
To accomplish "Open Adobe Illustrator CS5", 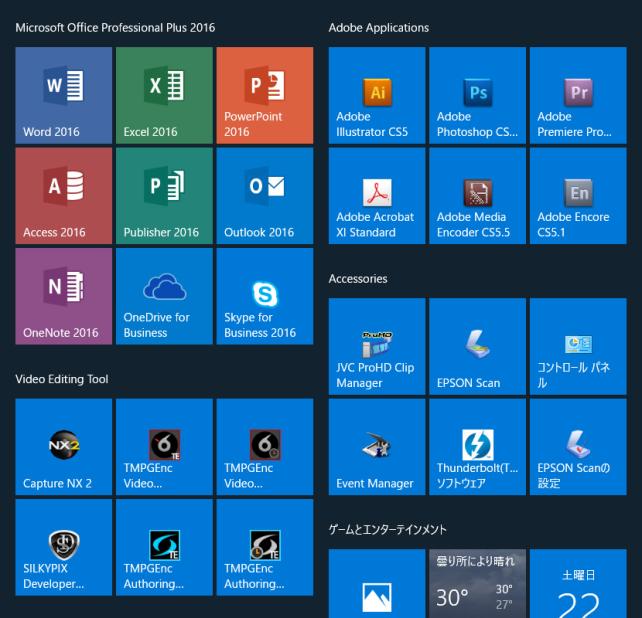I will [x=377, y=95].
